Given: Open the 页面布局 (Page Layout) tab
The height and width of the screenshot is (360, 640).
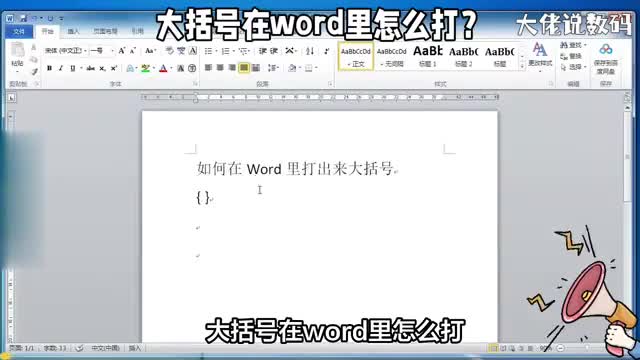Looking at the screenshot, I should click(x=105, y=31).
